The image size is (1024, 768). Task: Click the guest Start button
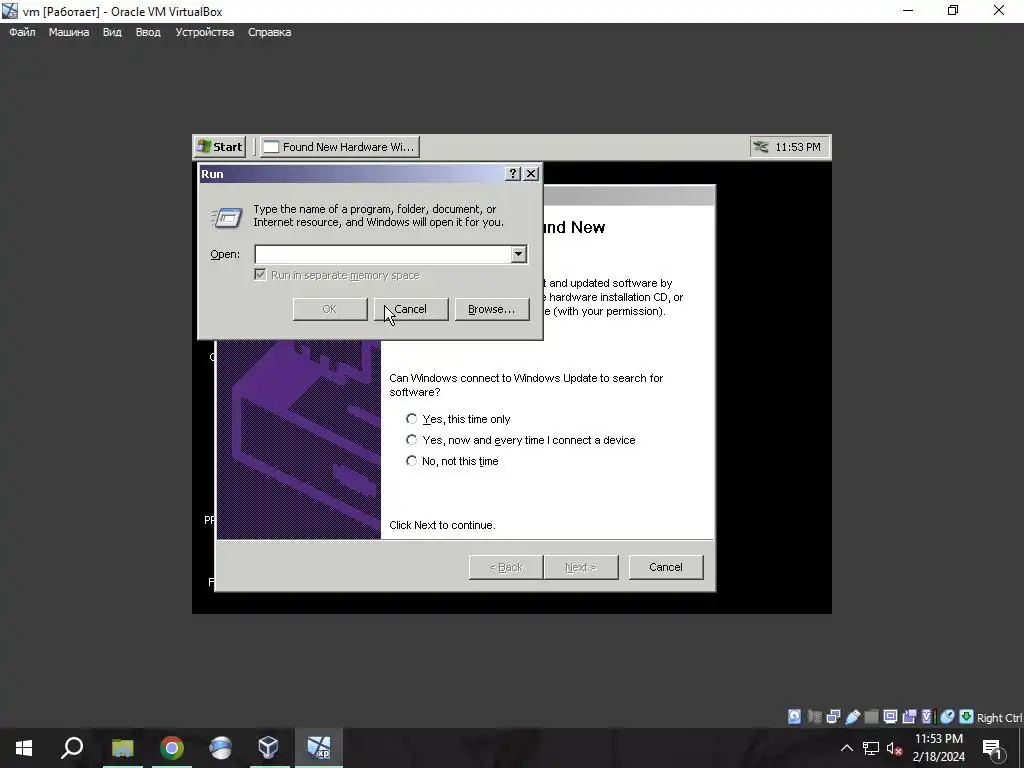[x=220, y=147]
